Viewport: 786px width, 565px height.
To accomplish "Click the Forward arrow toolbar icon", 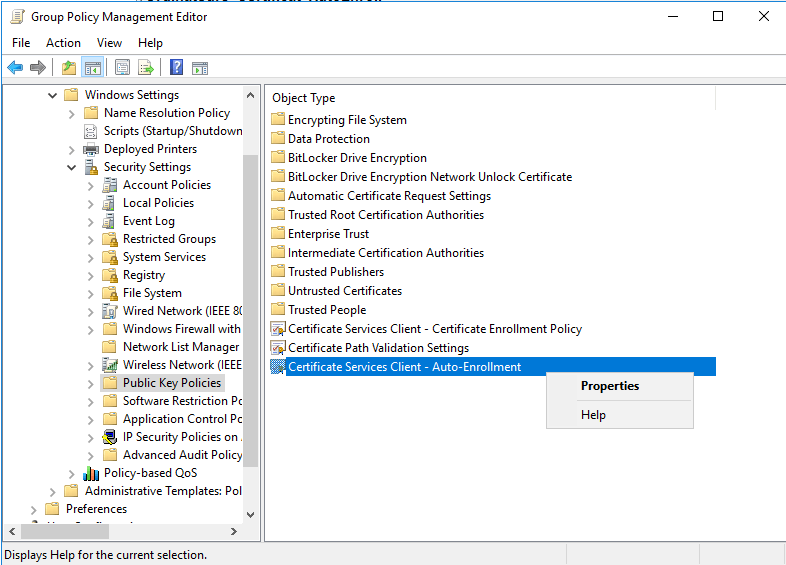I will click(38, 67).
